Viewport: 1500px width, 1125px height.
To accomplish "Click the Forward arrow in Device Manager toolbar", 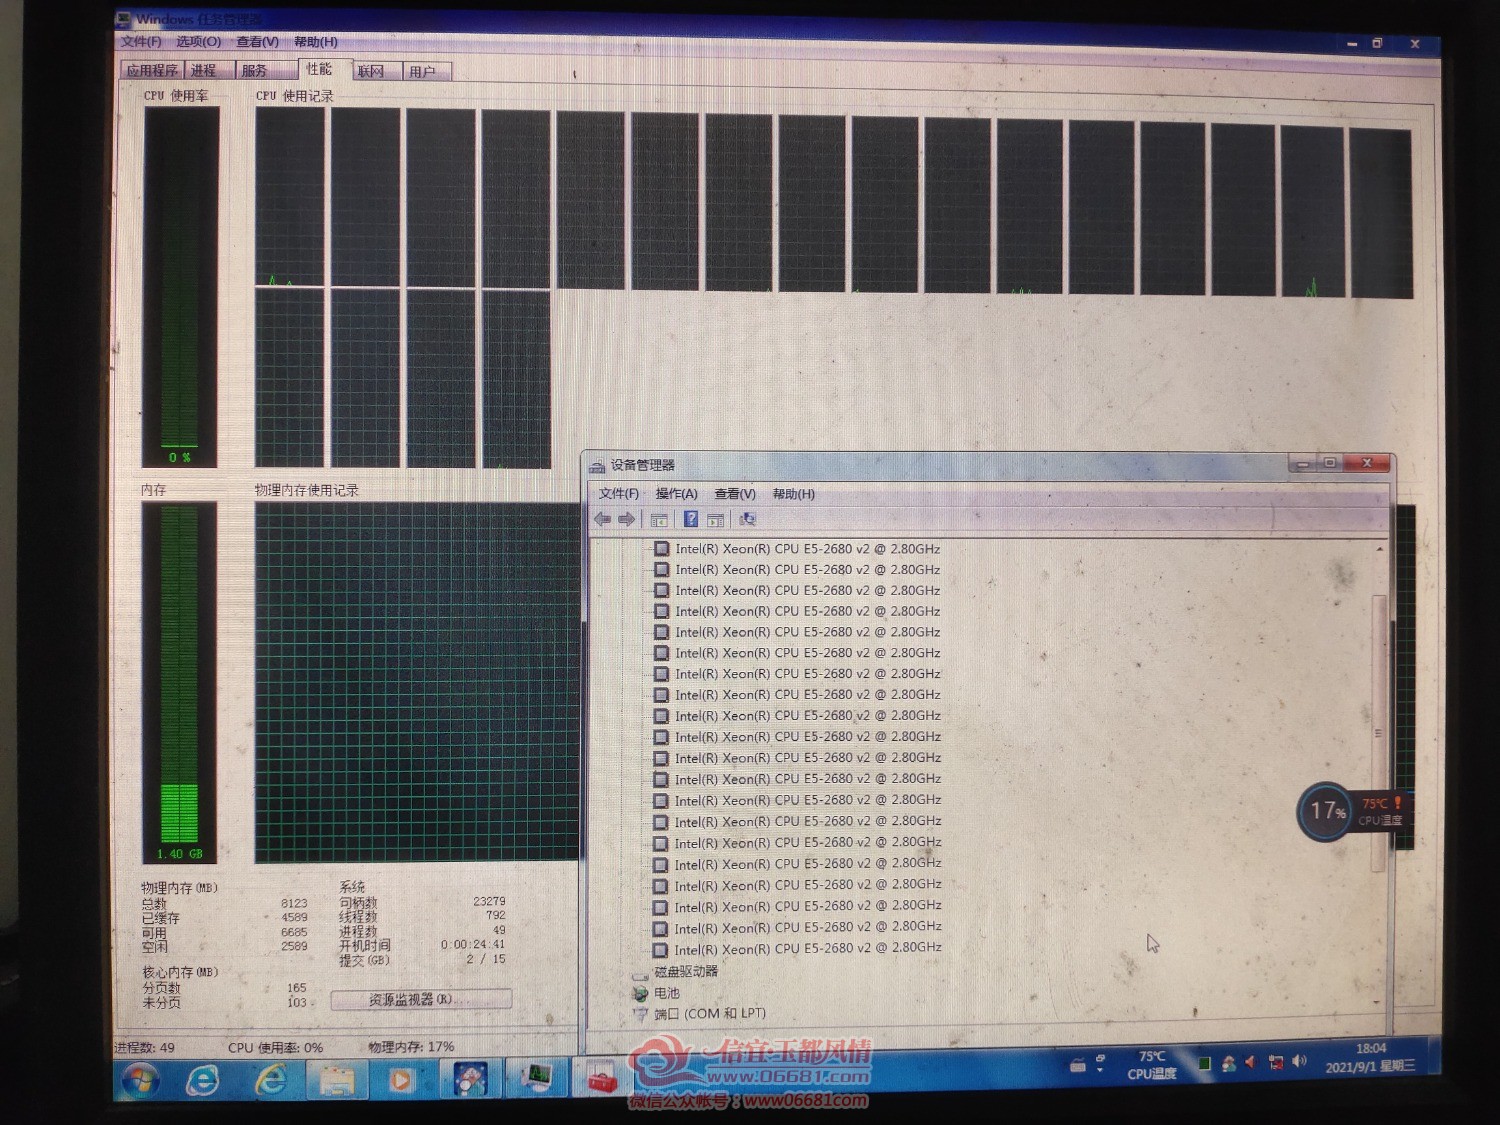I will [x=627, y=519].
